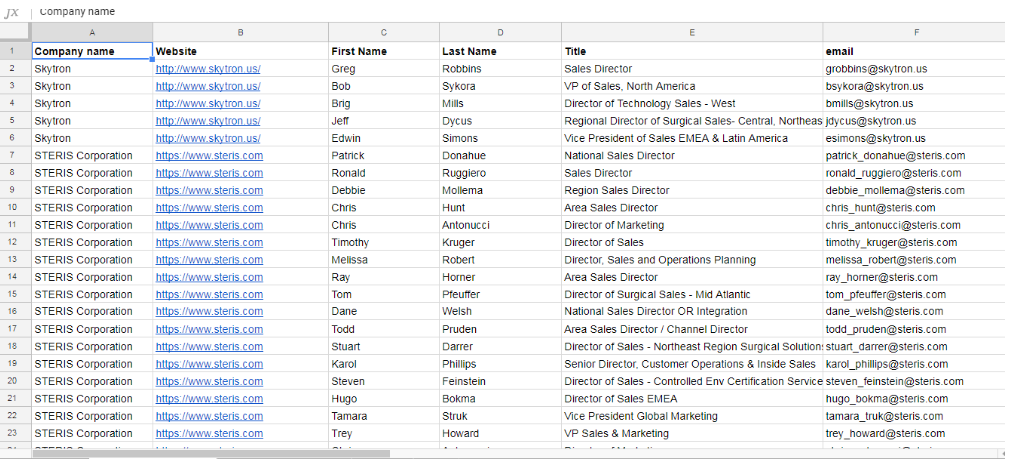Click the 'Last Name' header cell
The height and width of the screenshot is (461, 1020).
500,51
